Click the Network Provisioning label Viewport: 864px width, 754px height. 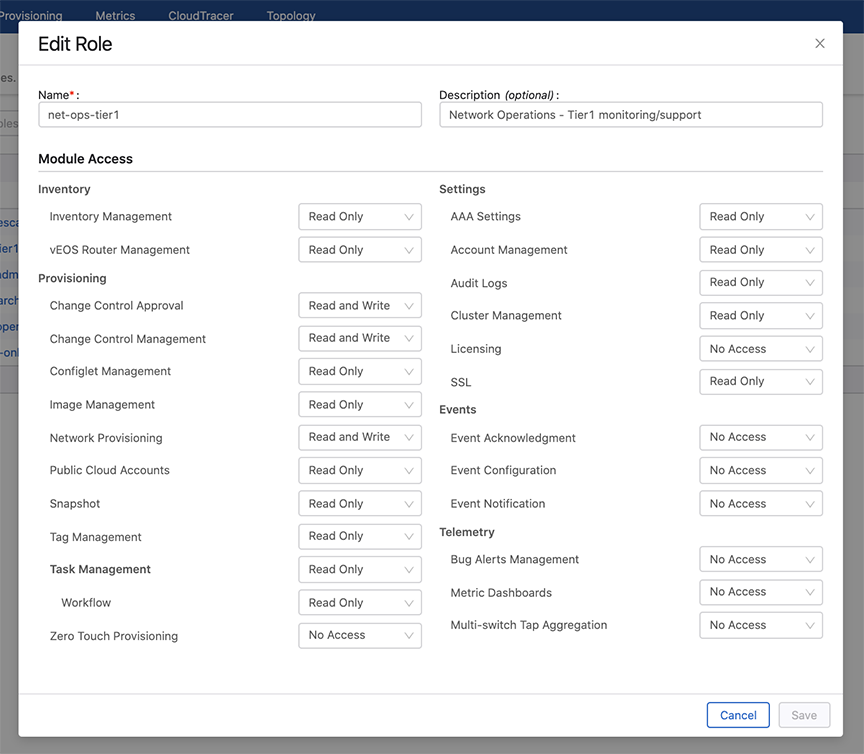tap(106, 438)
